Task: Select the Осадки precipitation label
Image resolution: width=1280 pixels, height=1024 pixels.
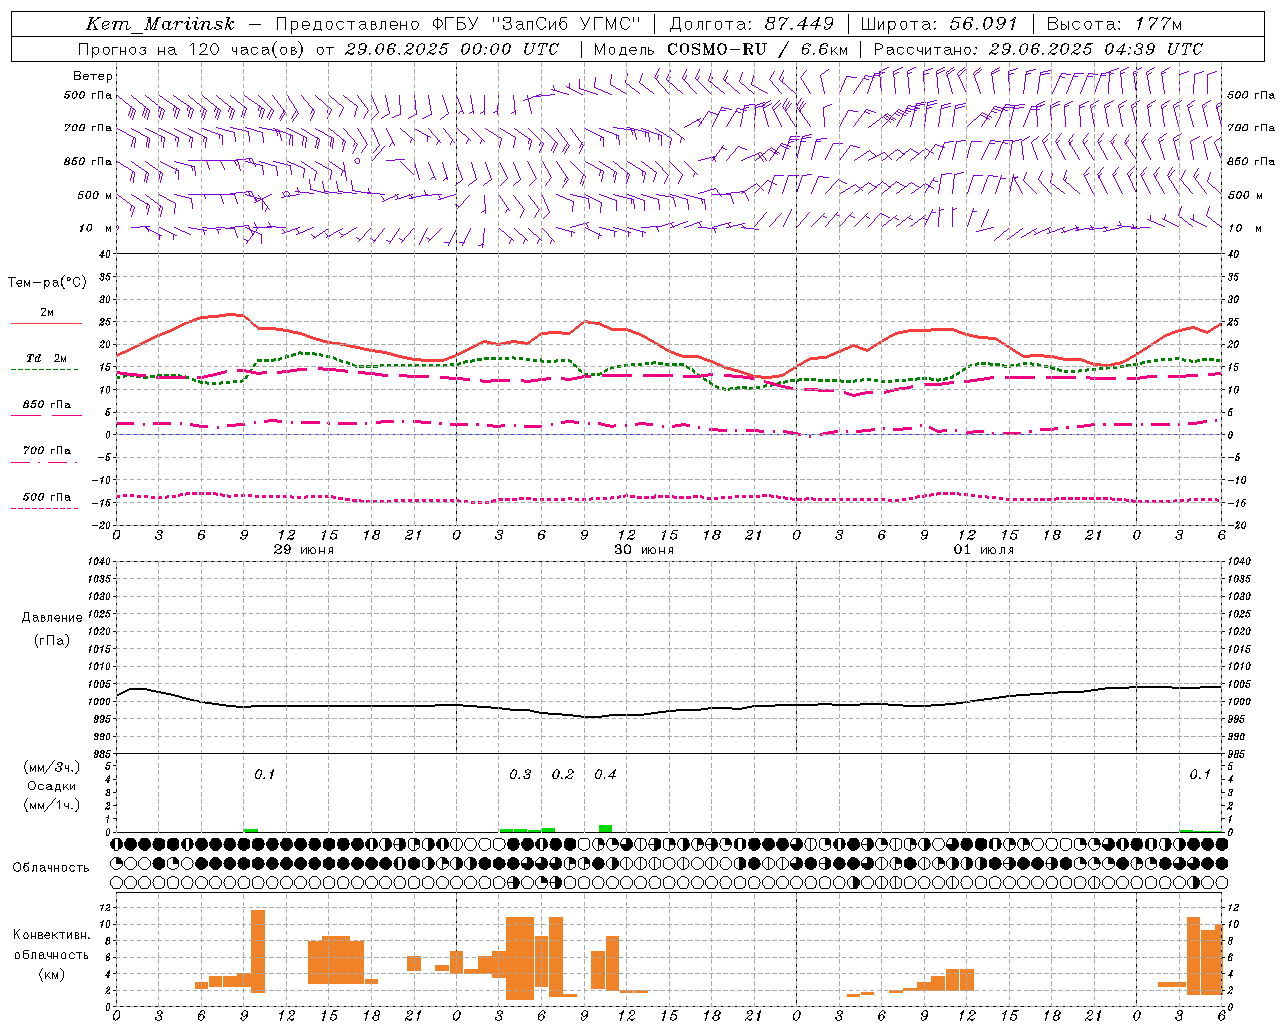Action: [52, 786]
